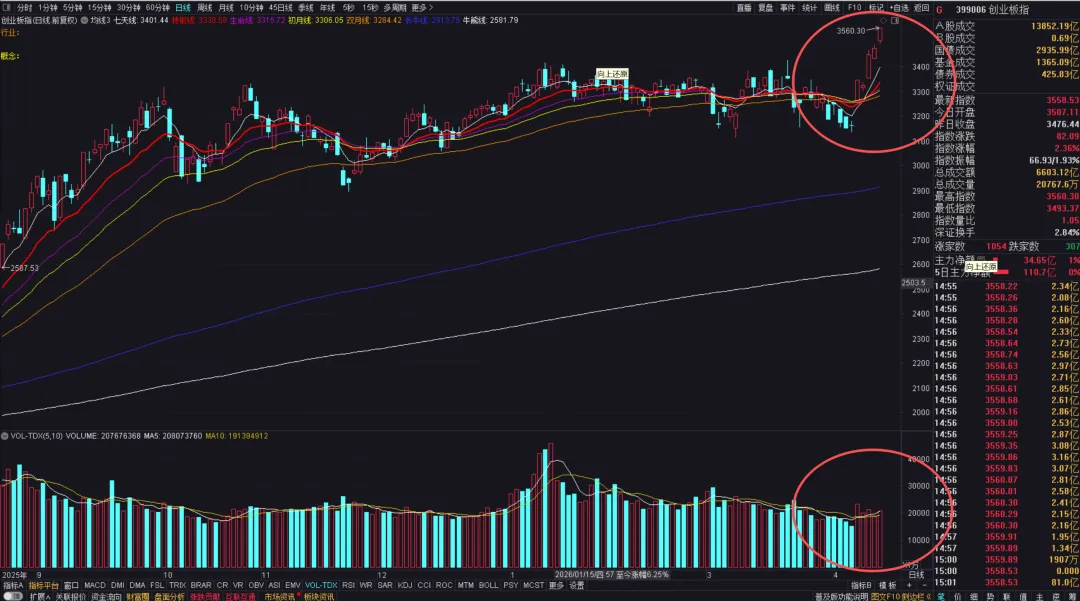
Task: Select the VOL-TDX indicator
Action: (321, 585)
